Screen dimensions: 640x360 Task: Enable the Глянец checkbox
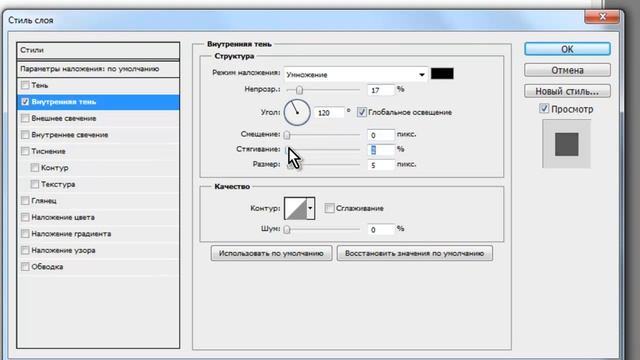pyautogui.click(x=25, y=201)
